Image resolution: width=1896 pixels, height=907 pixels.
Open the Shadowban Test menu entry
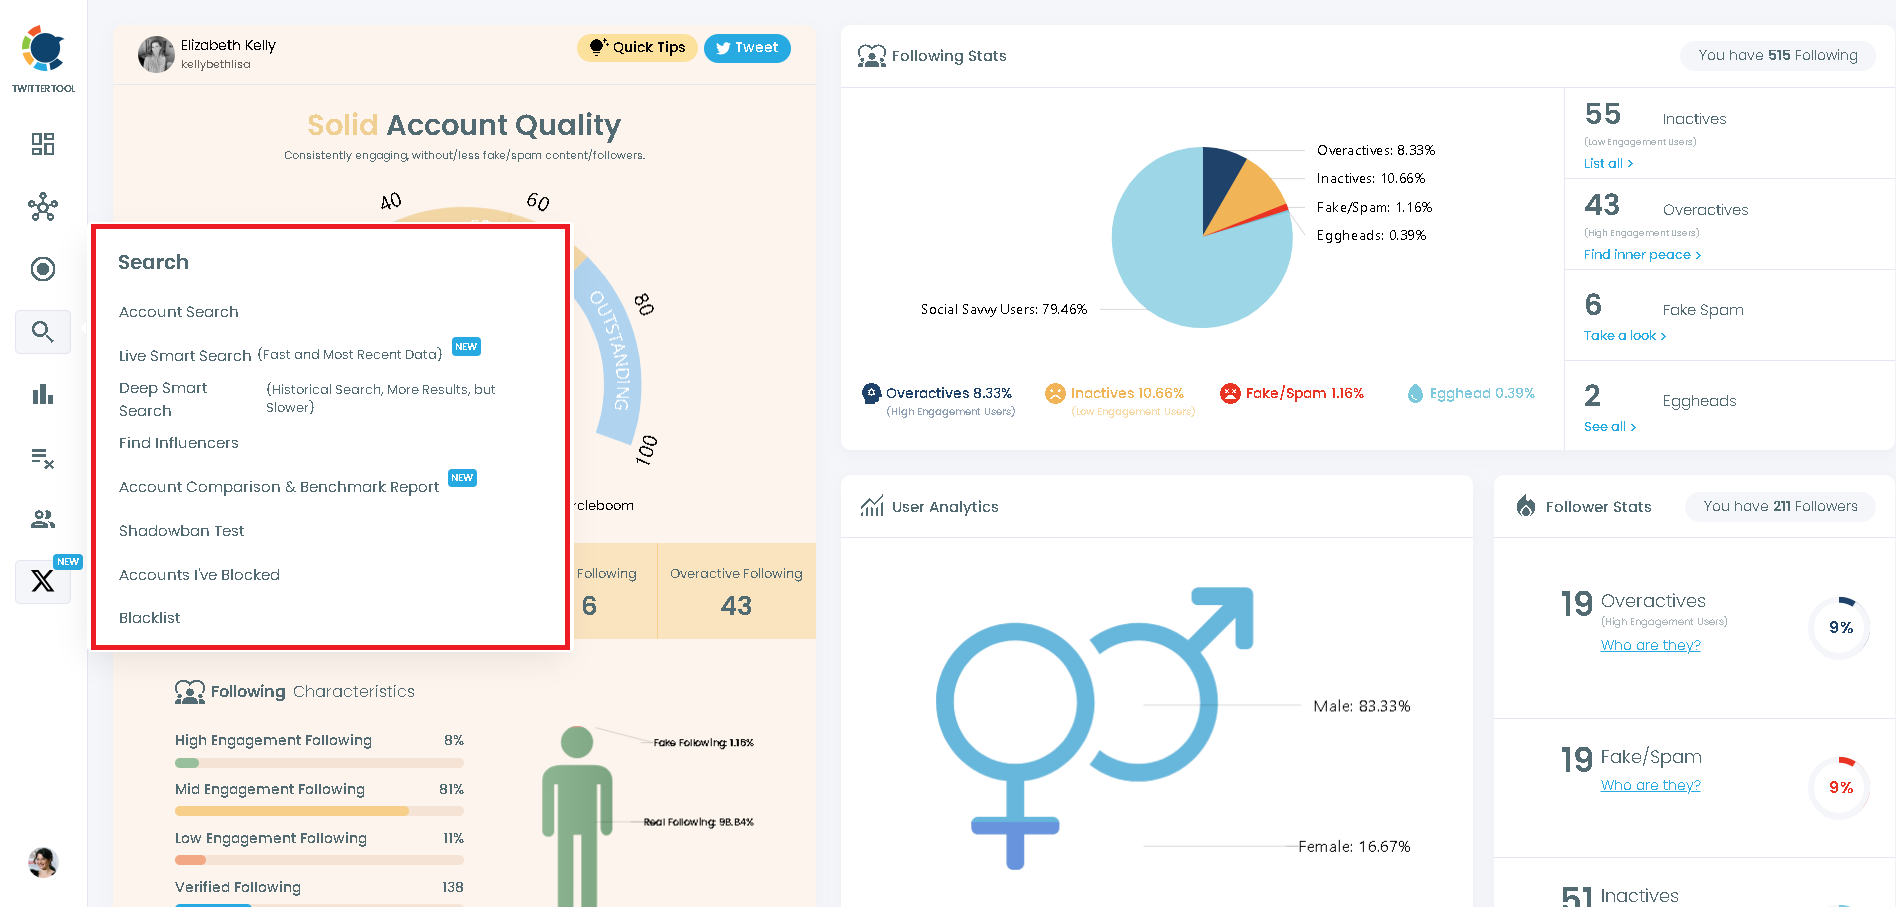(181, 530)
